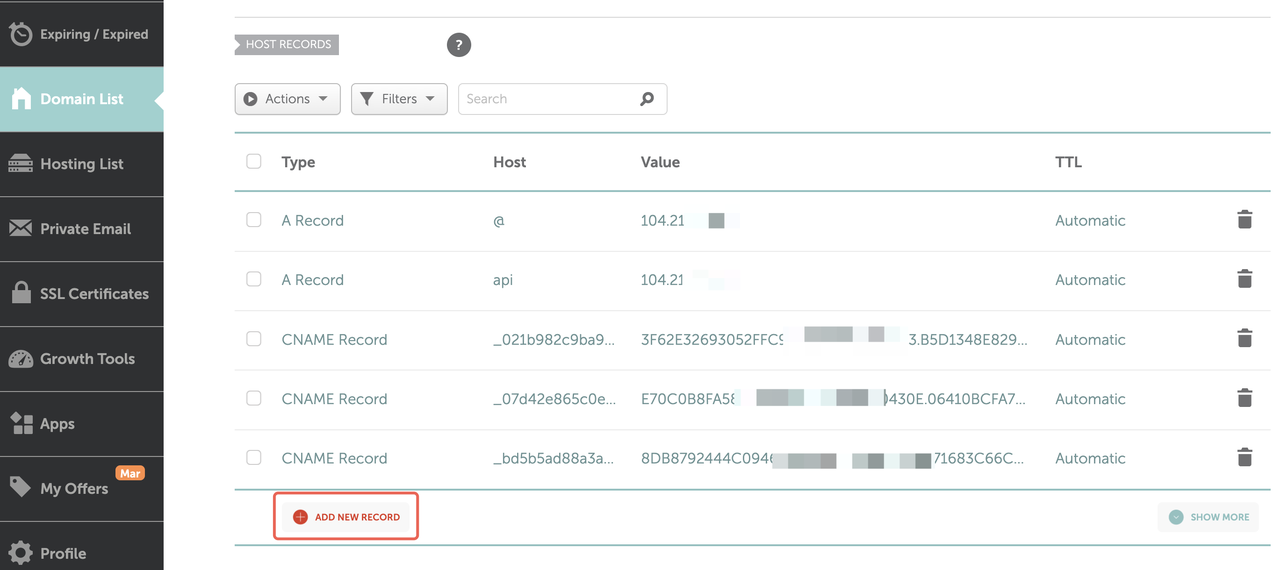Expand the Filters dropdown

398,99
